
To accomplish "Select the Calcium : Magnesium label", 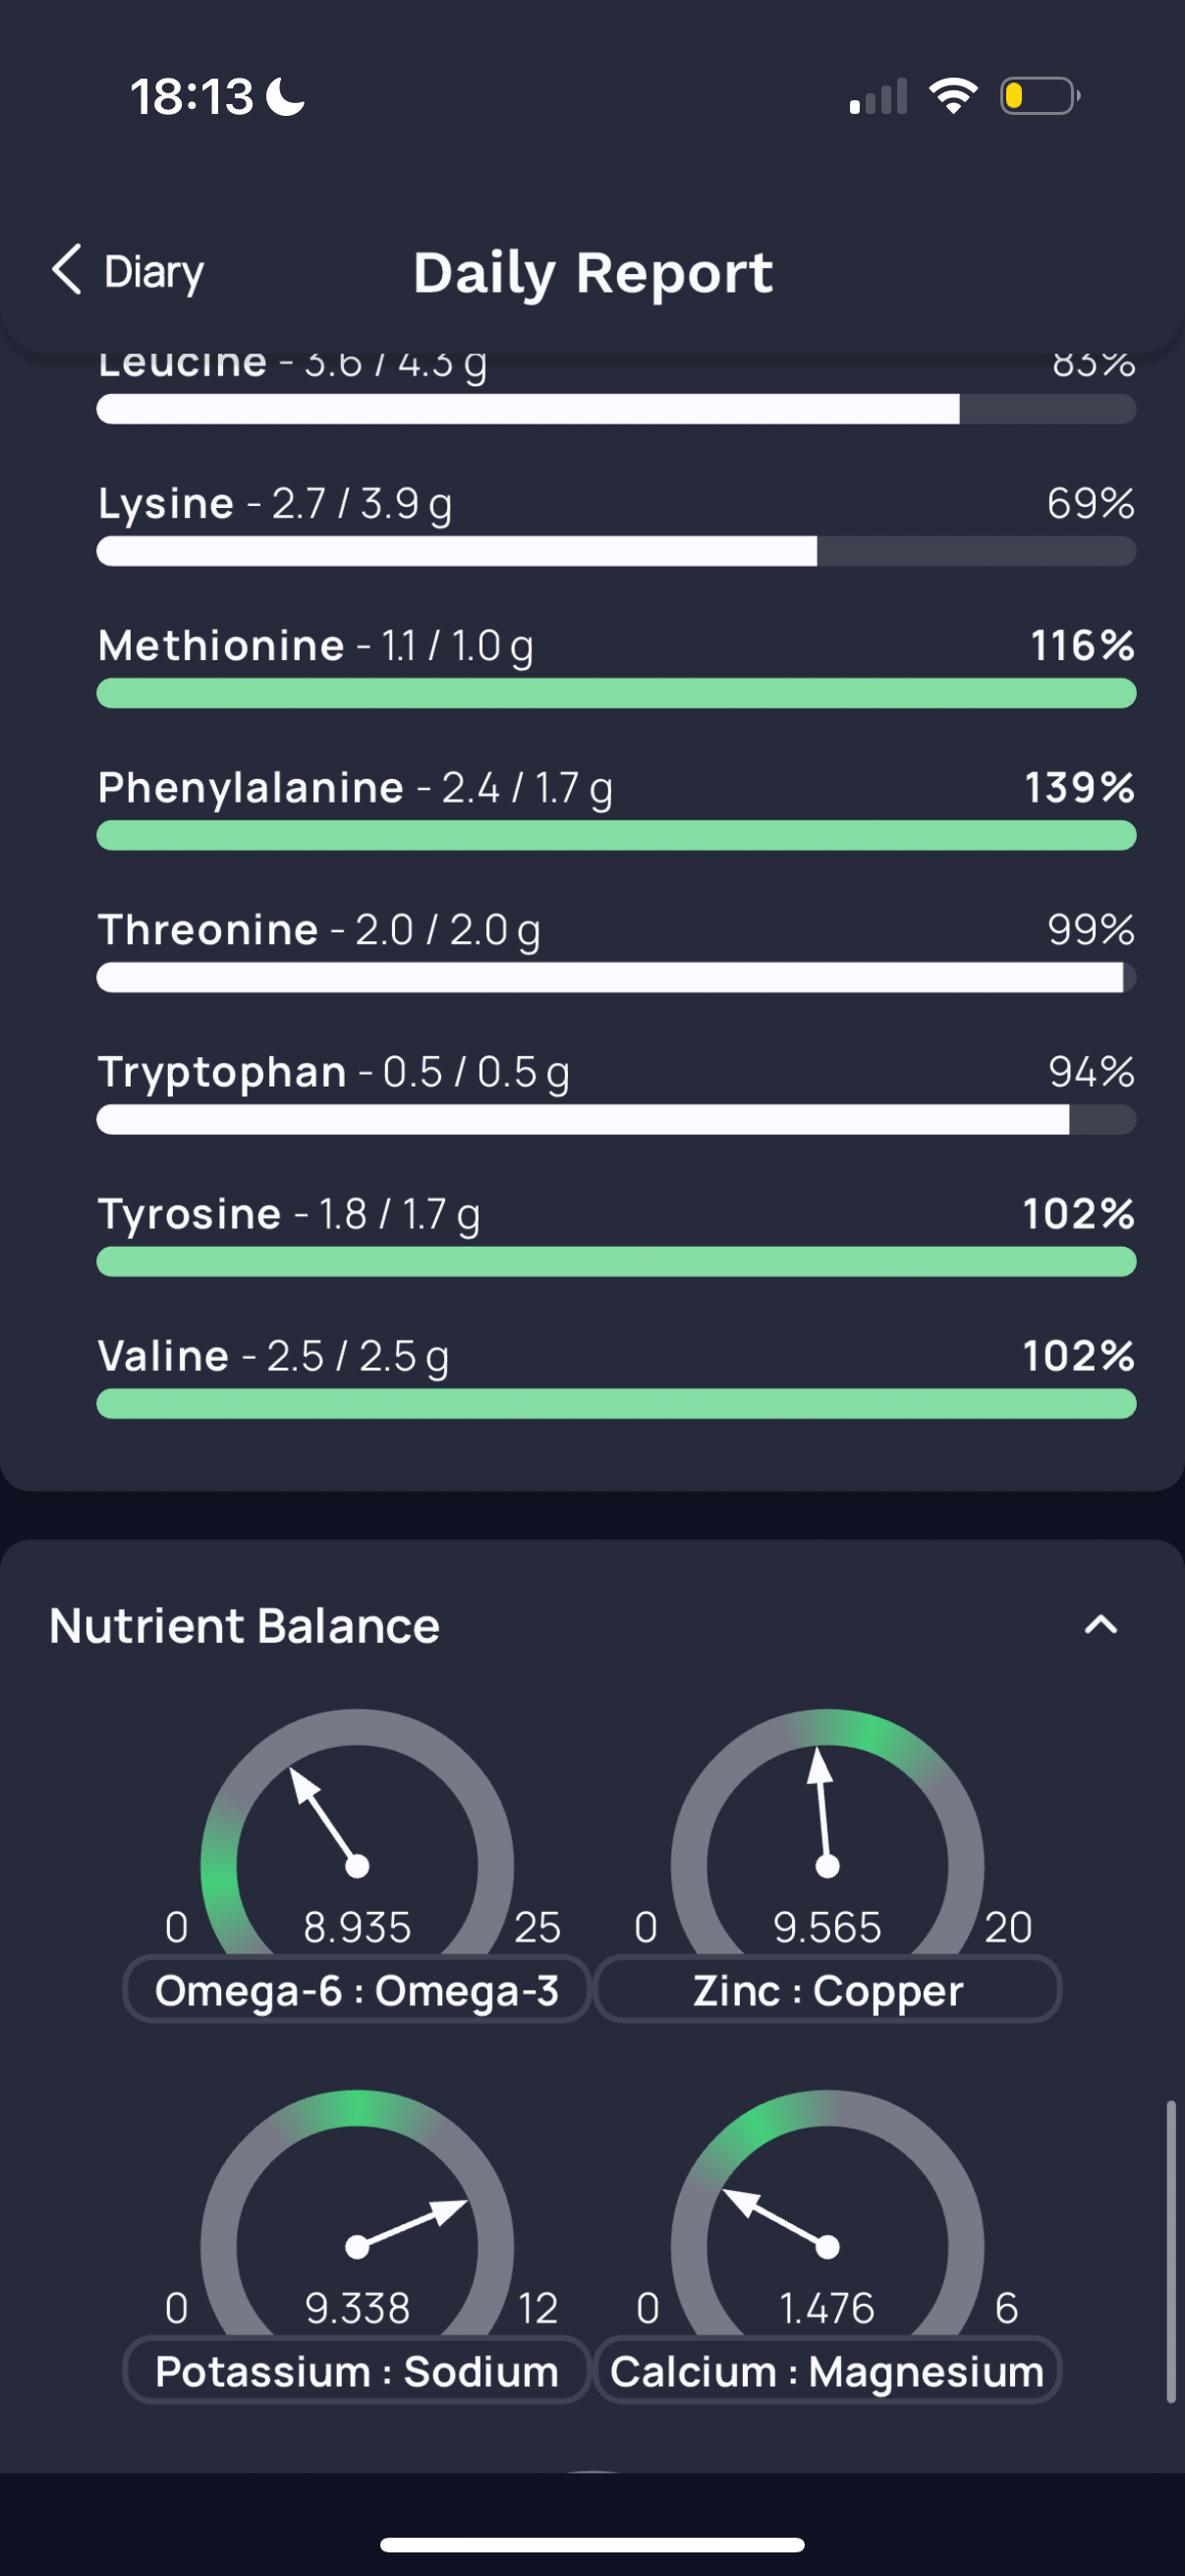I will (x=827, y=2371).
